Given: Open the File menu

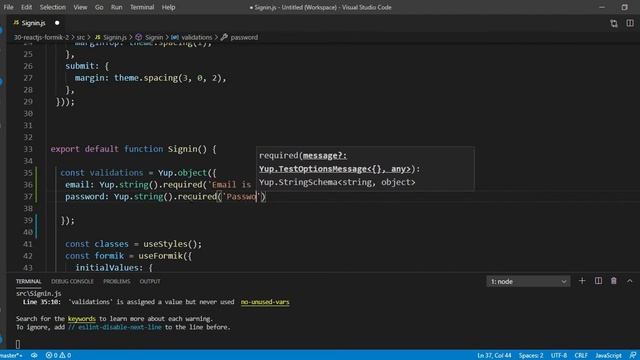Looking at the screenshot, I should 8,7.
